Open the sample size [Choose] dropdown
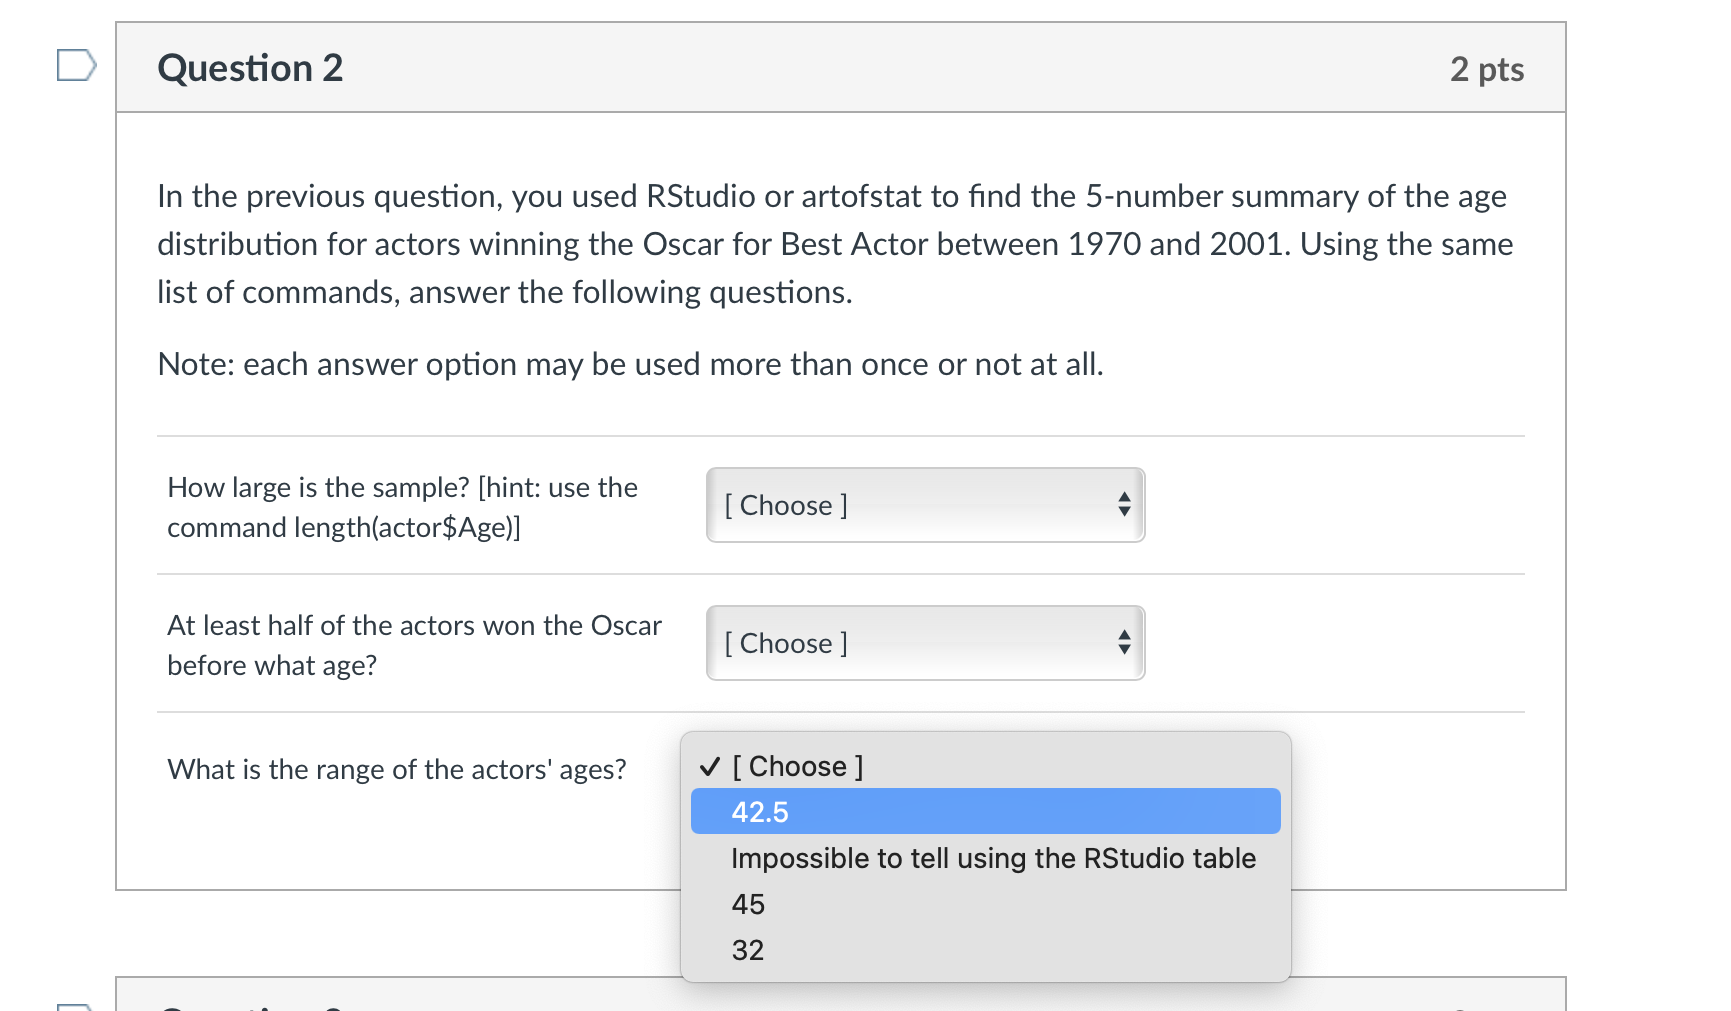This screenshot has width=1731, height=1011. (x=924, y=505)
